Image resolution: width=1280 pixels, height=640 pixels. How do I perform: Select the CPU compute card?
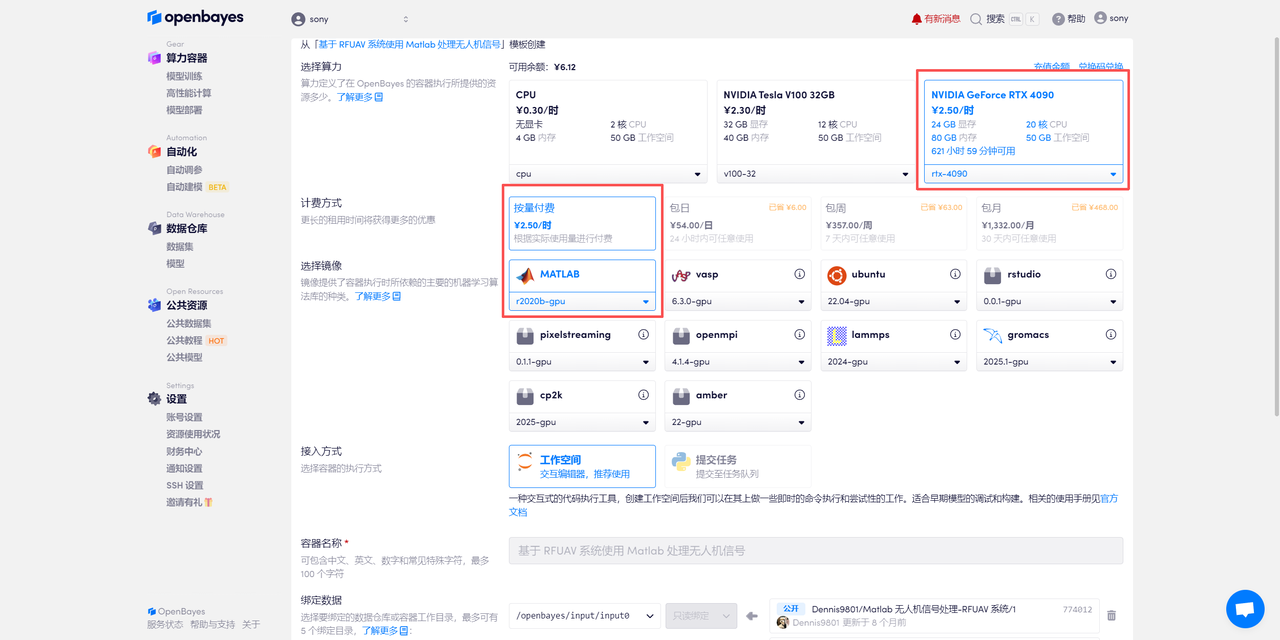[x=608, y=130]
